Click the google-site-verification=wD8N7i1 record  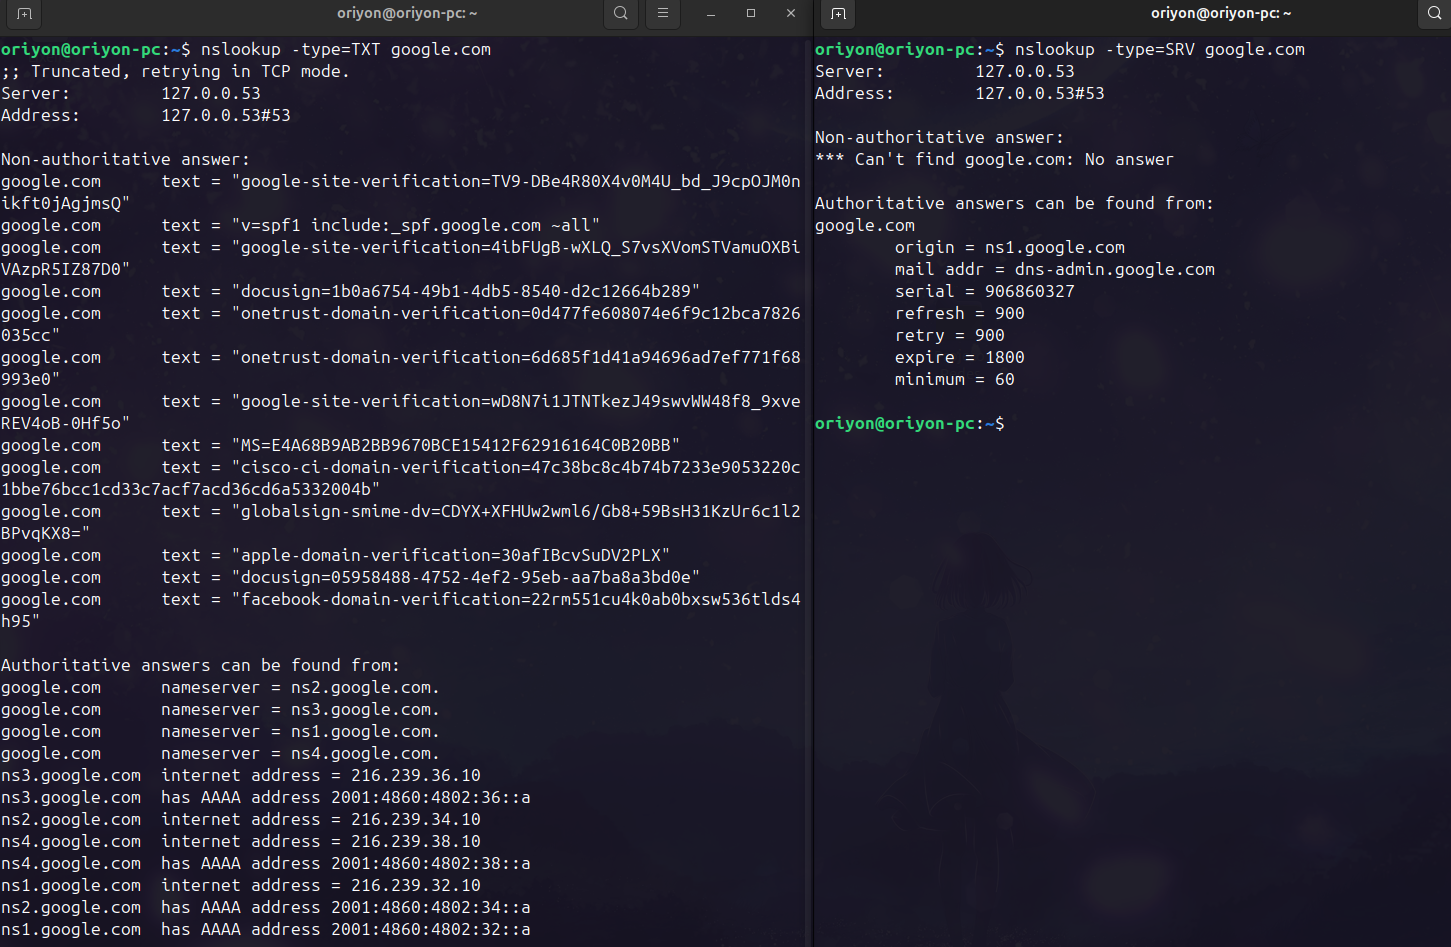tap(401, 412)
